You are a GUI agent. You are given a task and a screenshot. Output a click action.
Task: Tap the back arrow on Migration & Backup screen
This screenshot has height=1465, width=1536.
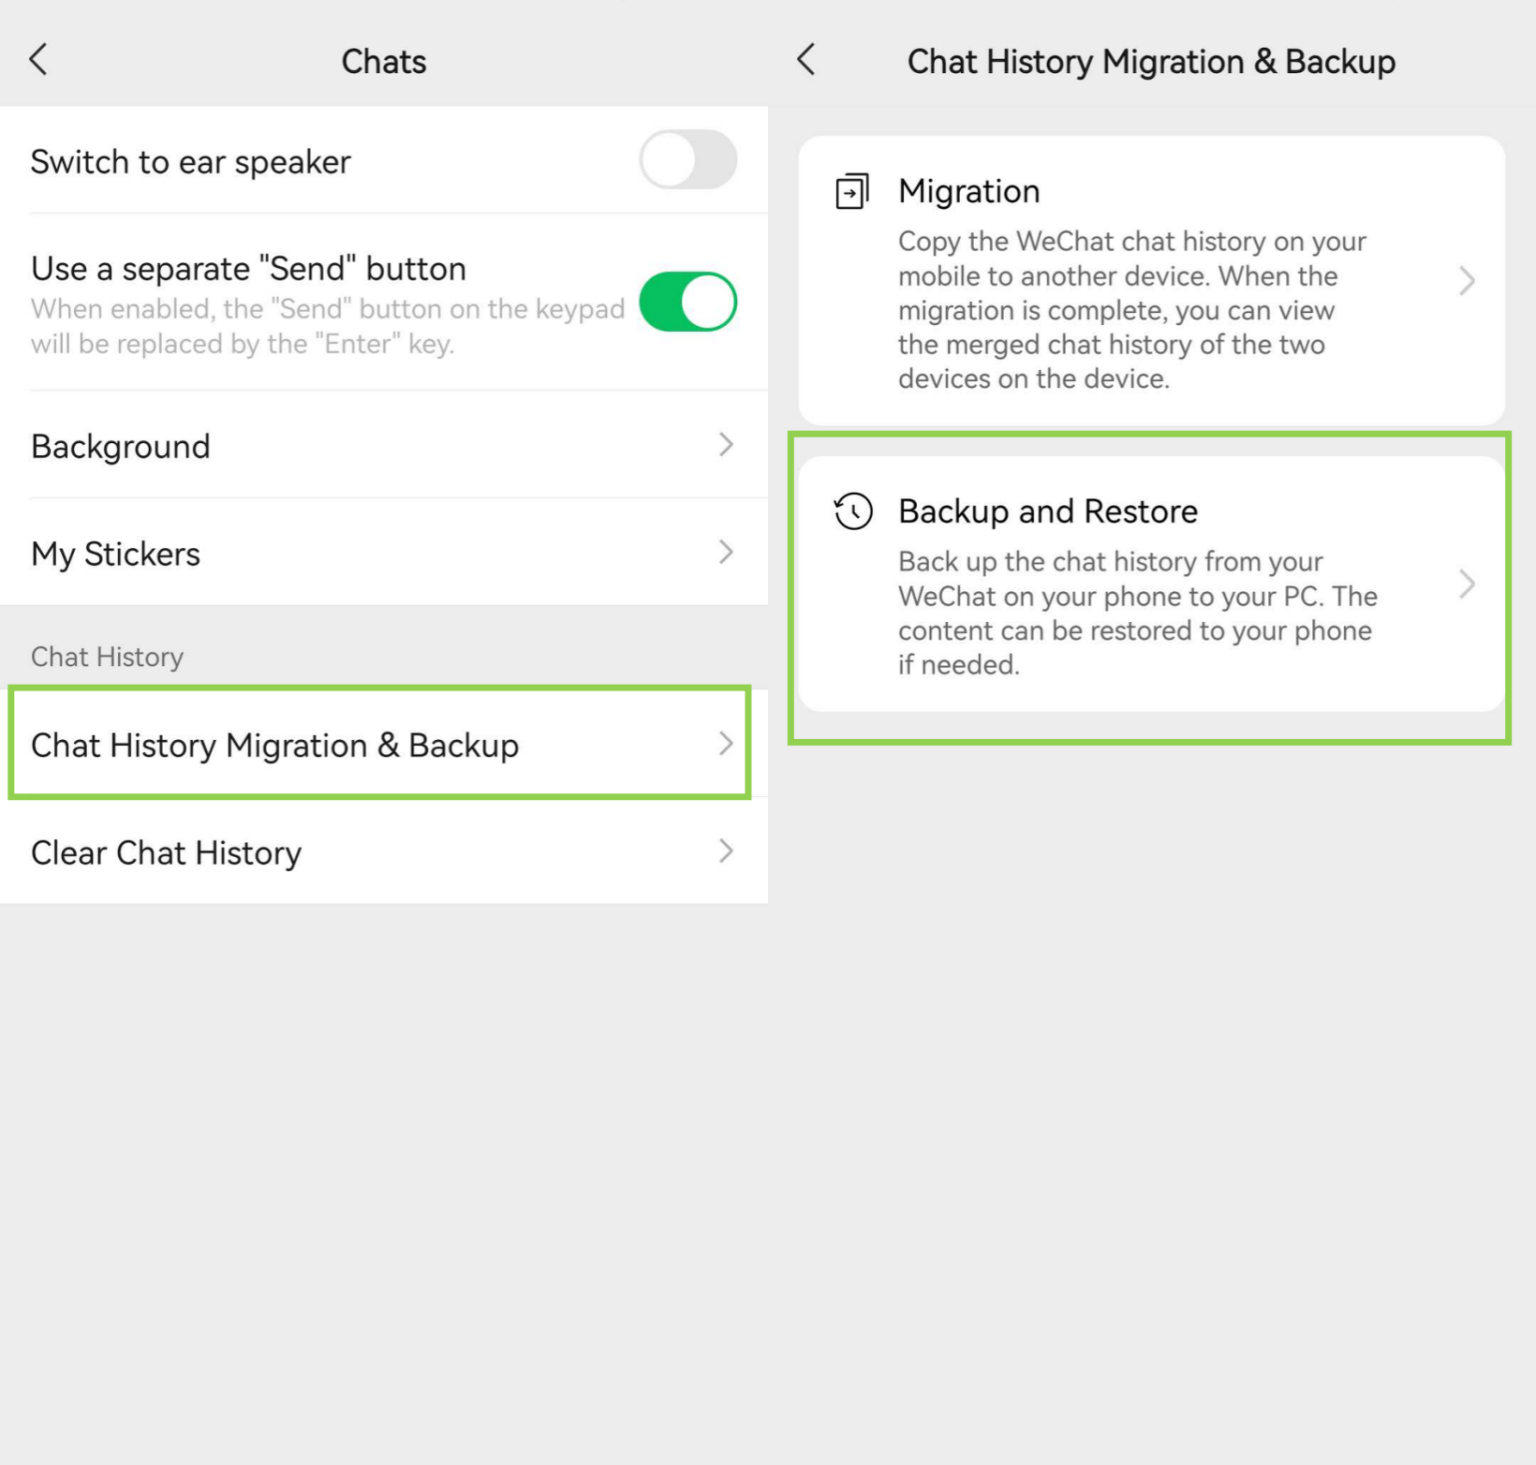(806, 60)
